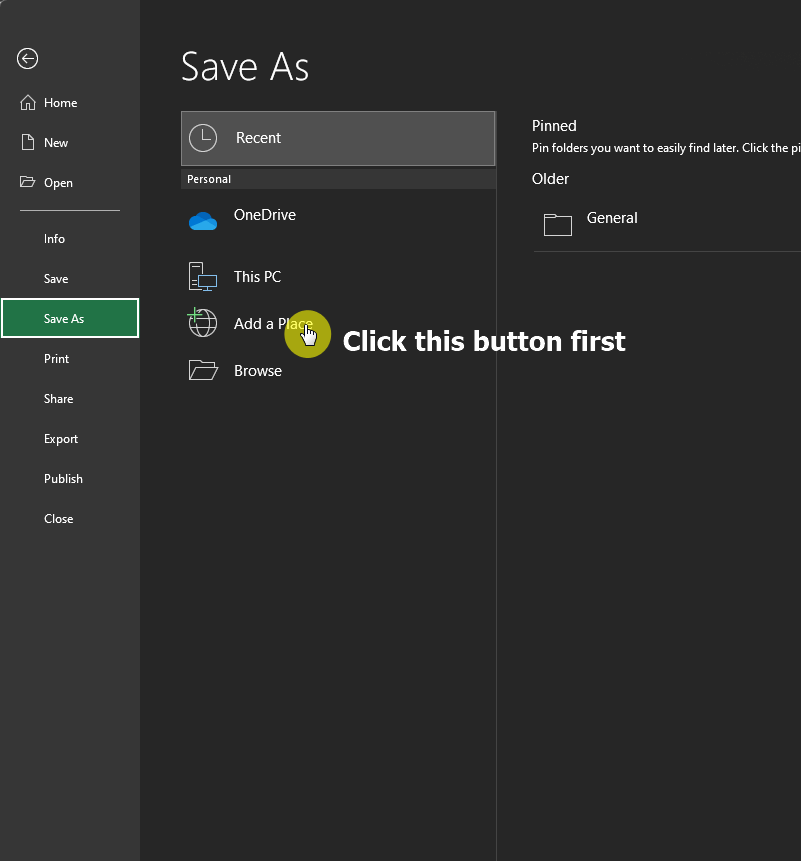Screen dimensions: 801x861
Task: Select the Save As menu item
Action: point(70,318)
